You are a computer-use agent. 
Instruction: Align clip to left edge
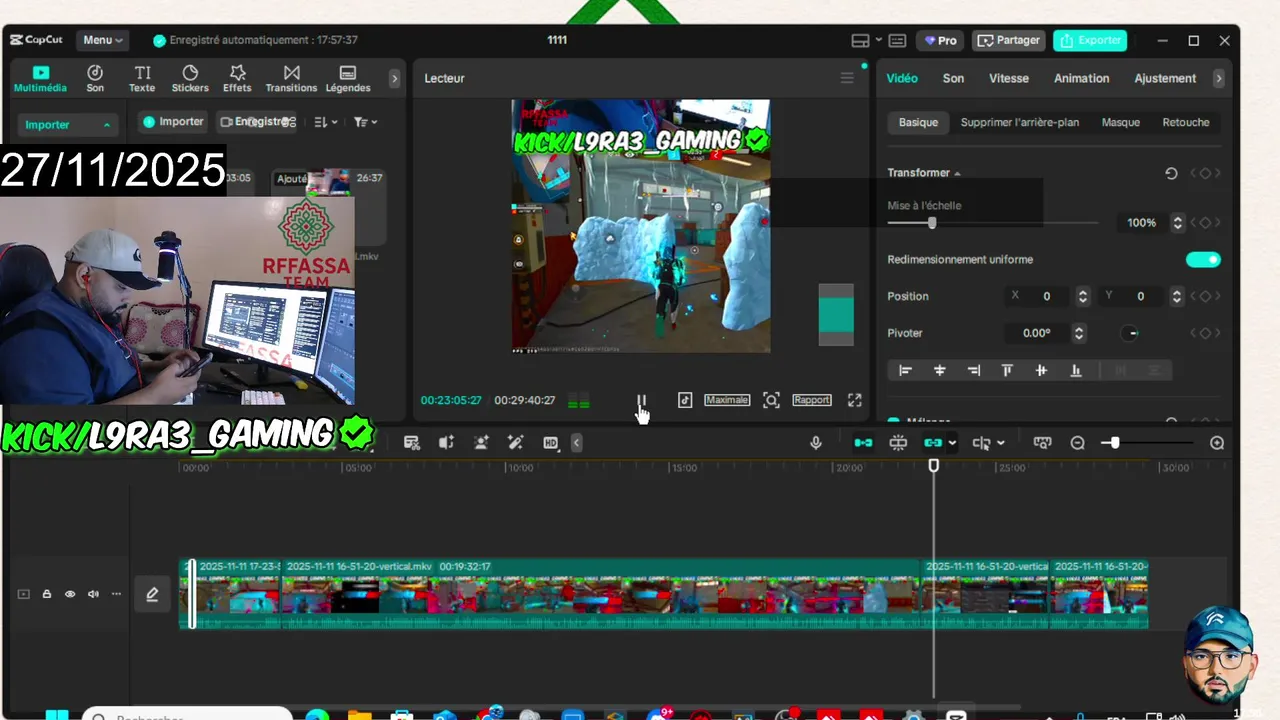(x=905, y=370)
